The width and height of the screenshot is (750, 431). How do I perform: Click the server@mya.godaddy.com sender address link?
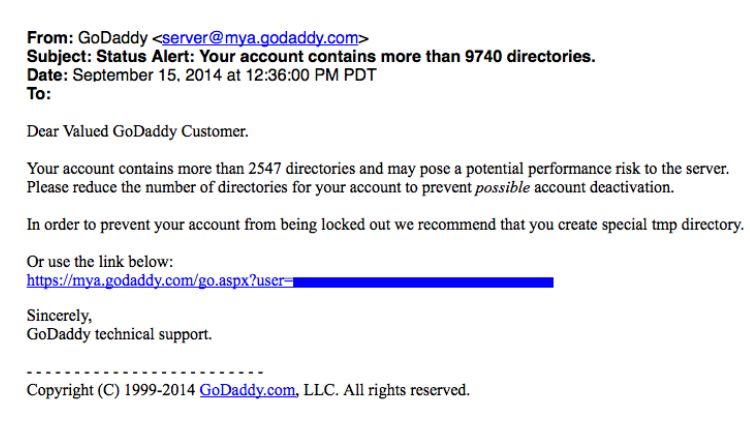(x=260, y=40)
